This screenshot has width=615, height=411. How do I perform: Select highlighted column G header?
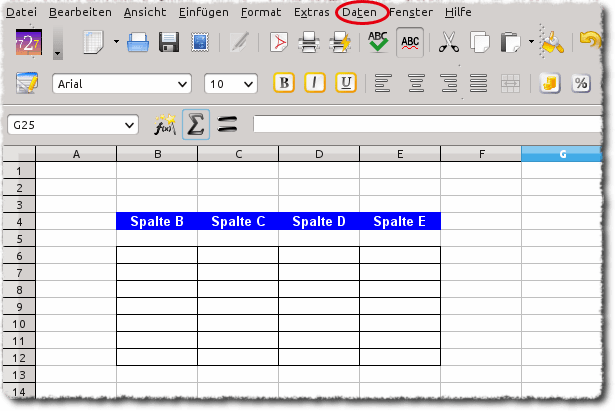pos(561,154)
